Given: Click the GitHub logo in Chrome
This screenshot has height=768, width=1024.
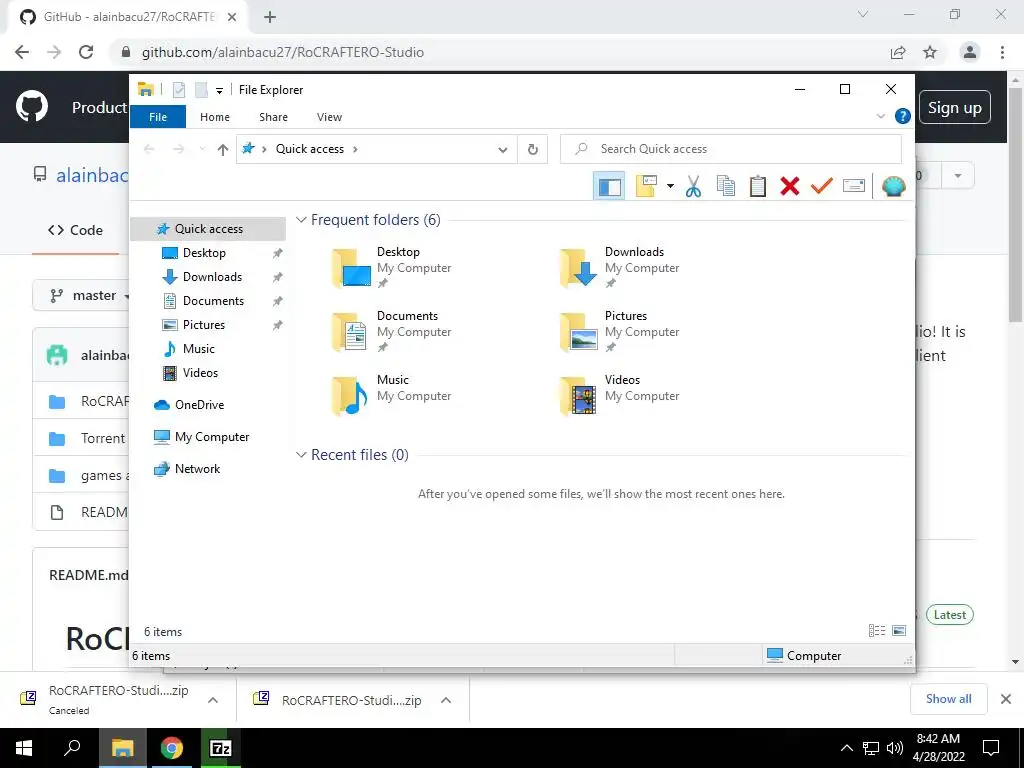Looking at the screenshot, I should coord(32,107).
